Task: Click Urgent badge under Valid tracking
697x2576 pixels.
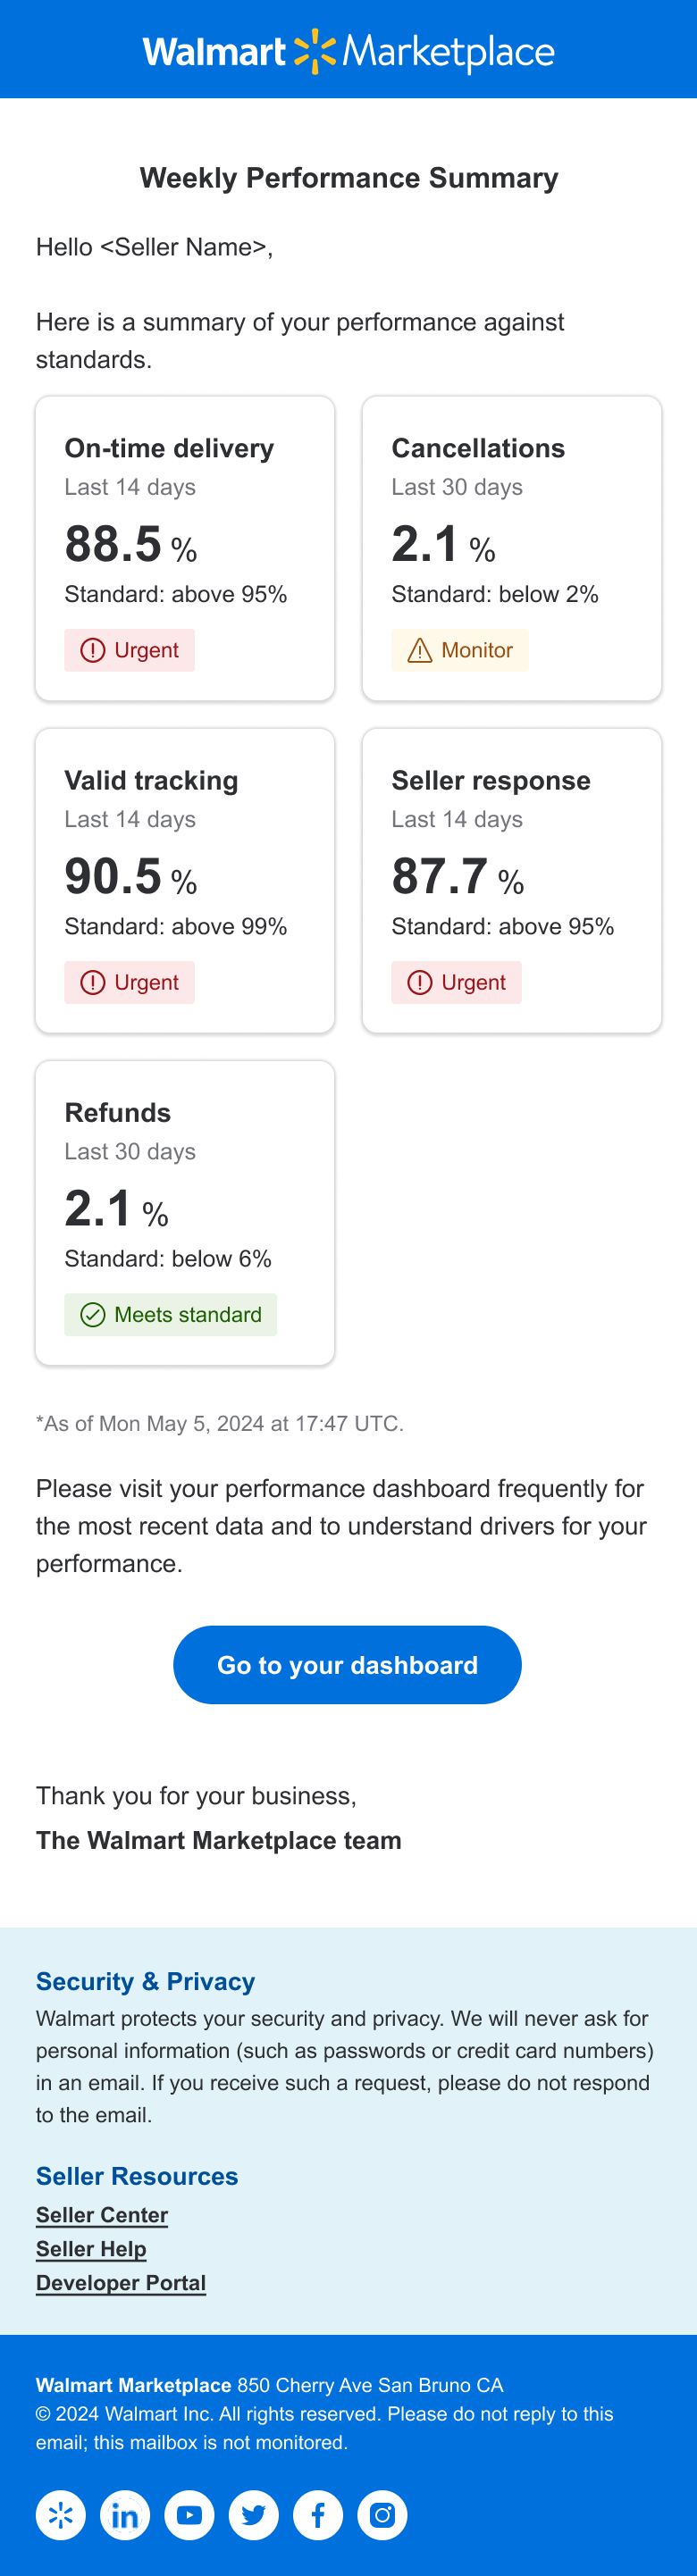Action: pos(130,982)
